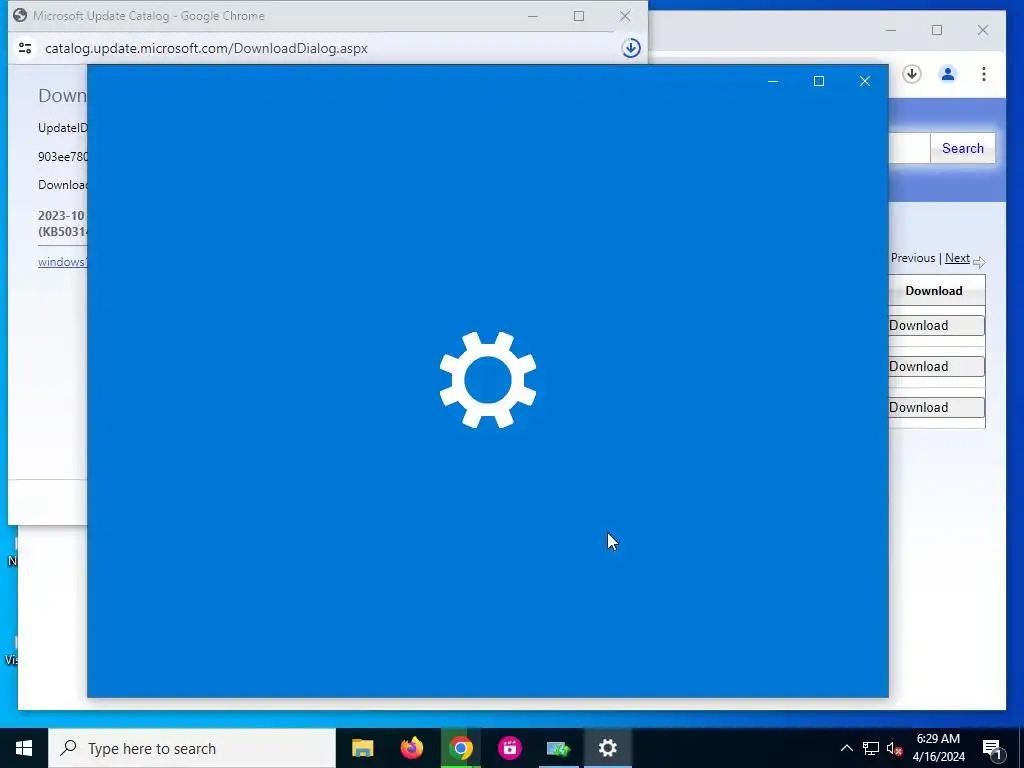Maximize the Settings window

tap(818, 81)
